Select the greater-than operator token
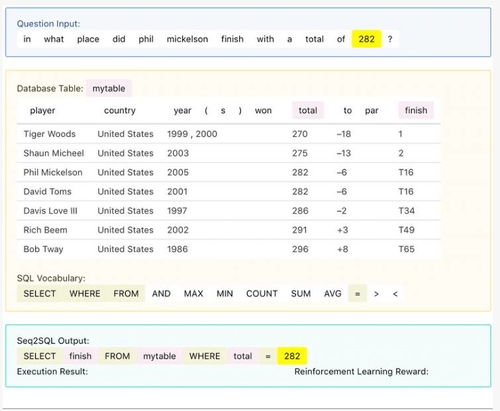This screenshot has height=411, width=500. click(x=376, y=294)
